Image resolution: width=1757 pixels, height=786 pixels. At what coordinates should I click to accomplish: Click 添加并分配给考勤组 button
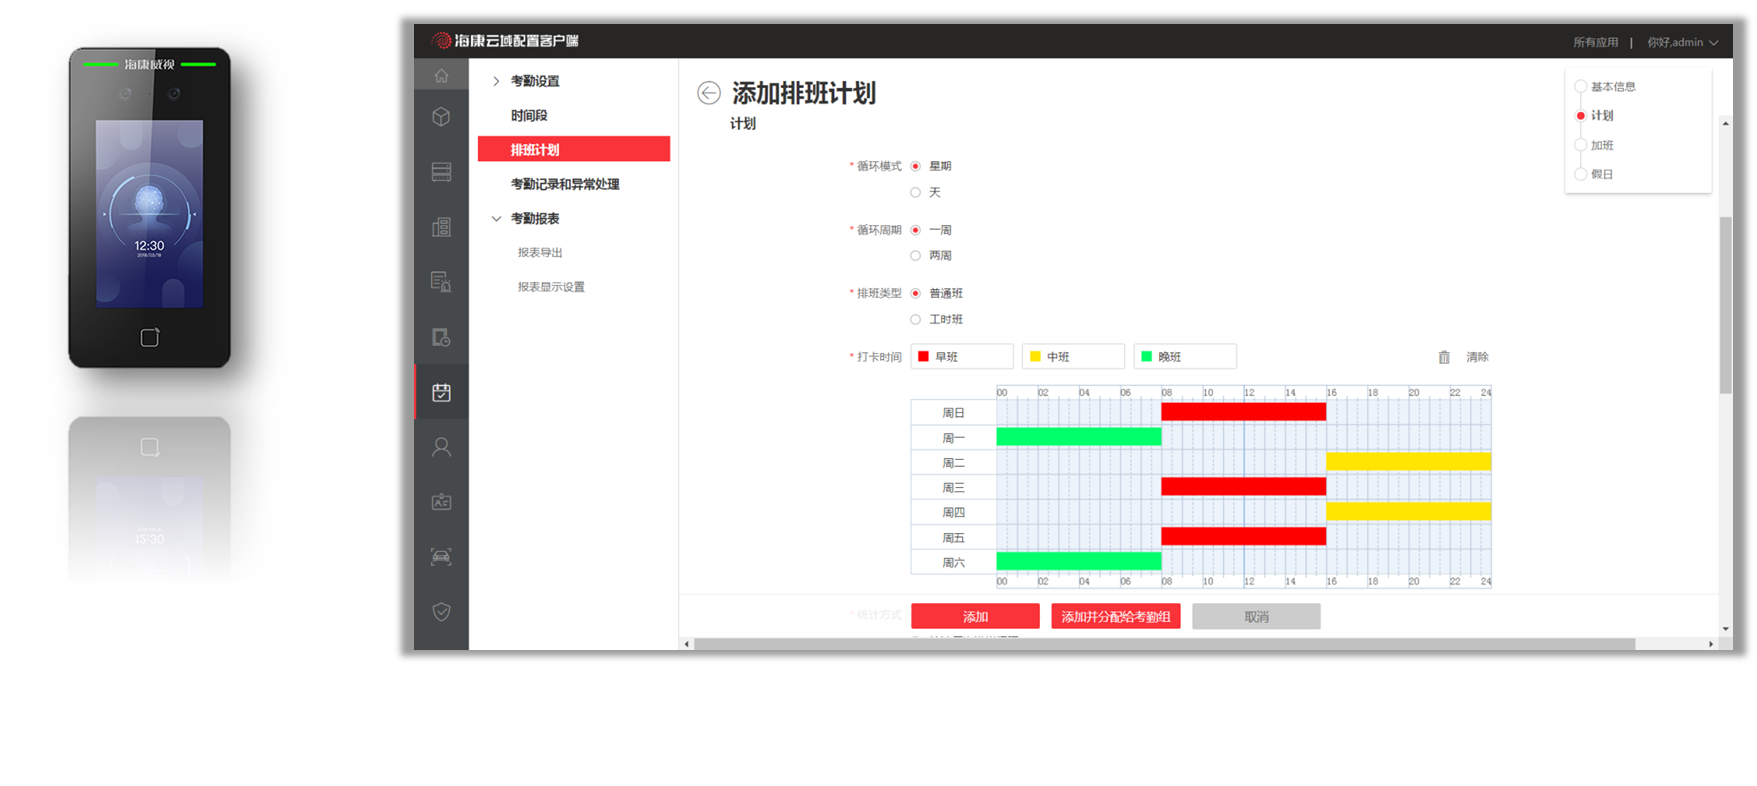[x=1116, y=617]
